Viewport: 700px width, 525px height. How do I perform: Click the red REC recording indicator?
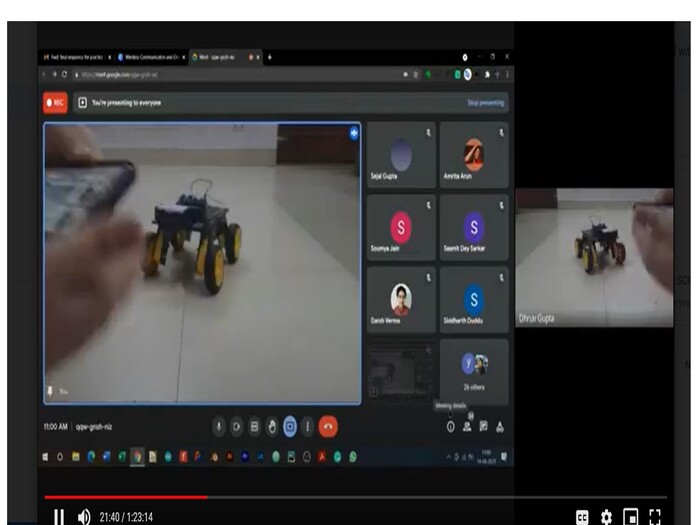pyautogui.click(x=55, y=103)
